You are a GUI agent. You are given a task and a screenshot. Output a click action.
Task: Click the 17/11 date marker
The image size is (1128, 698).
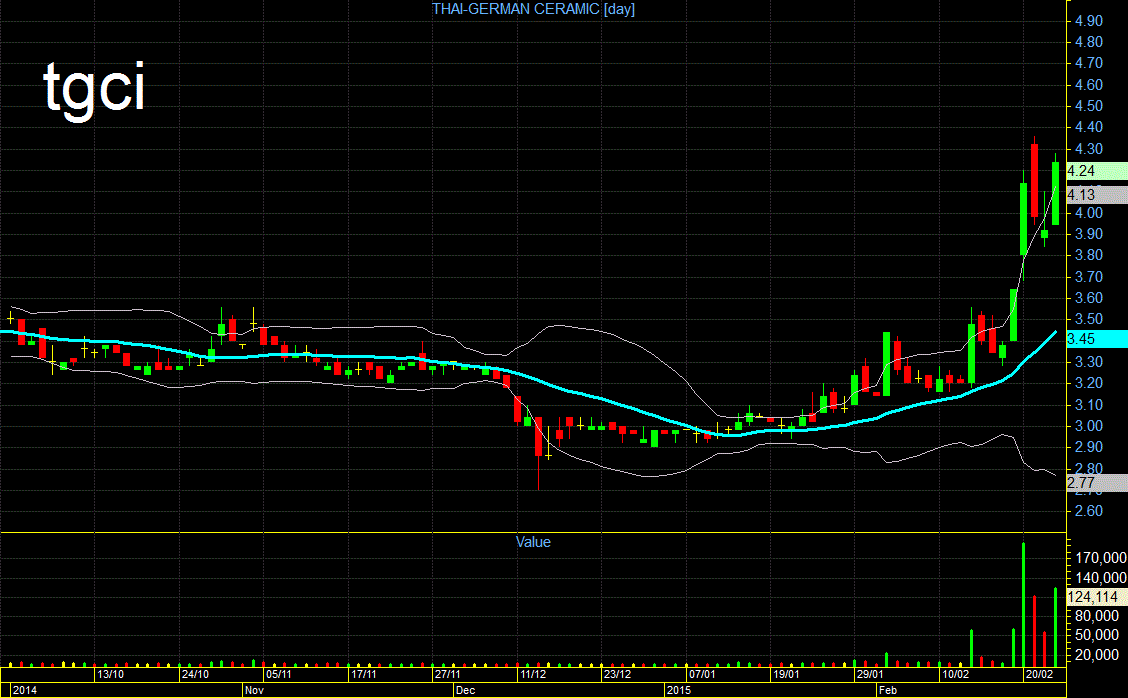[x=363, y=674]
